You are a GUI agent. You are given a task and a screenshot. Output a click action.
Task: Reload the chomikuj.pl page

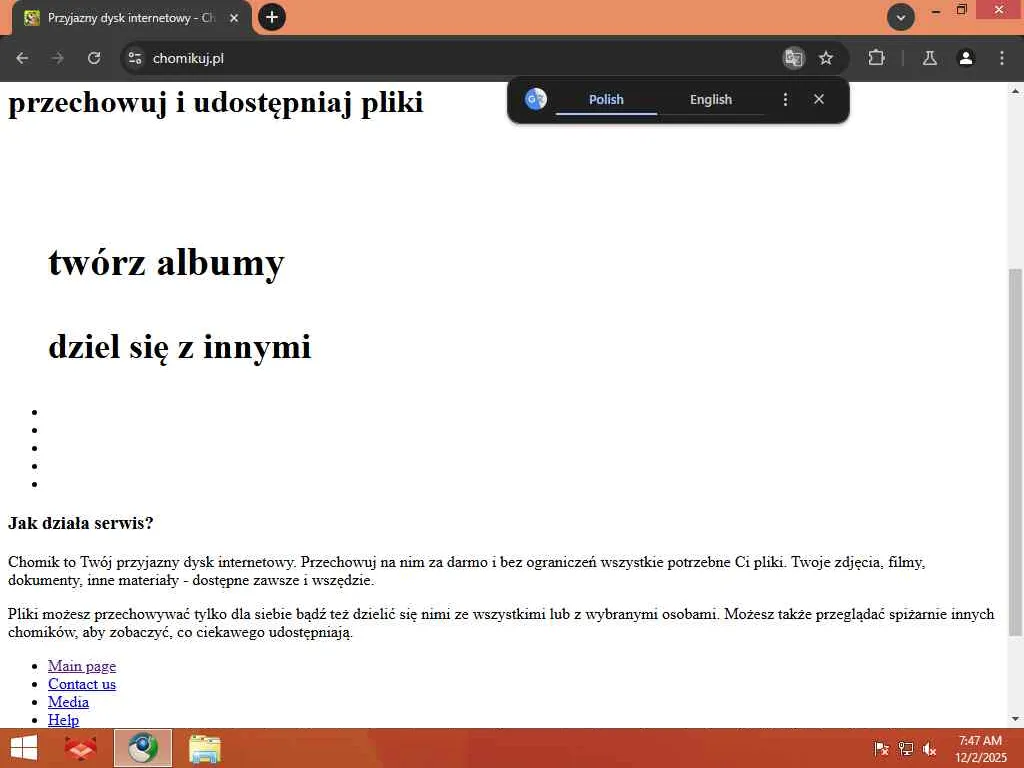pyautogui.click(x=94, y=58)
